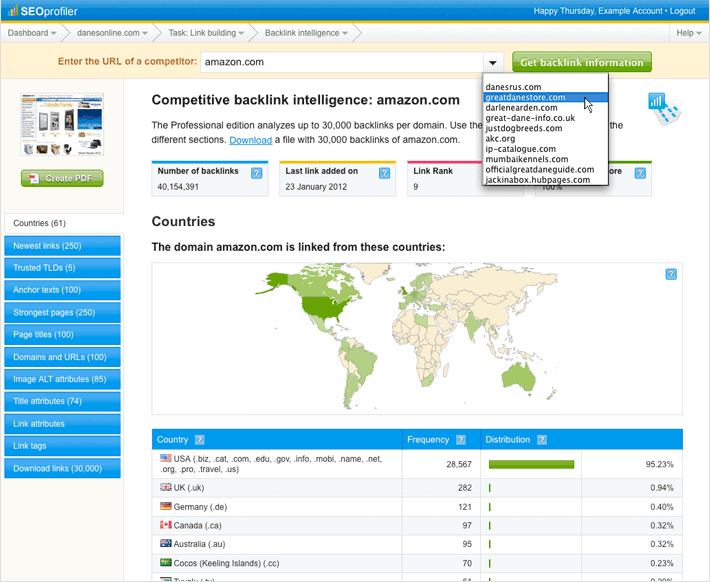Open the Link tags section

click(x=62, y=446)
